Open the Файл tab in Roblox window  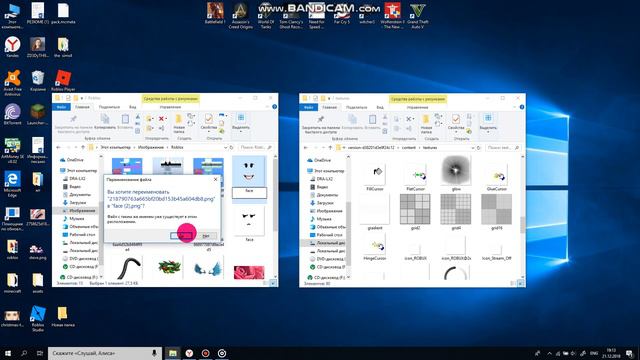(x=61, y=107)
